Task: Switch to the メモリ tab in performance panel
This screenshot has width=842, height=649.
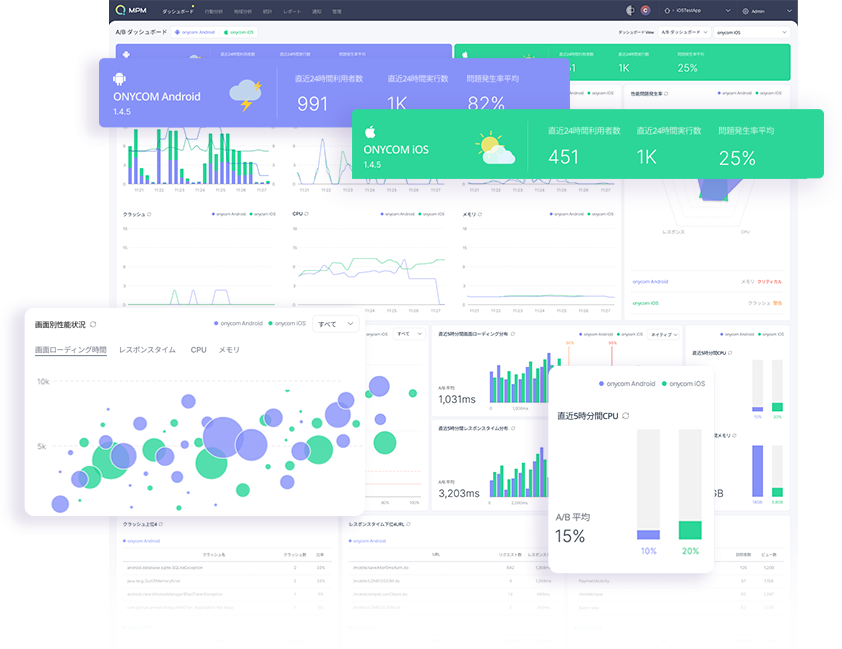Action: click(x=229, y=350)
